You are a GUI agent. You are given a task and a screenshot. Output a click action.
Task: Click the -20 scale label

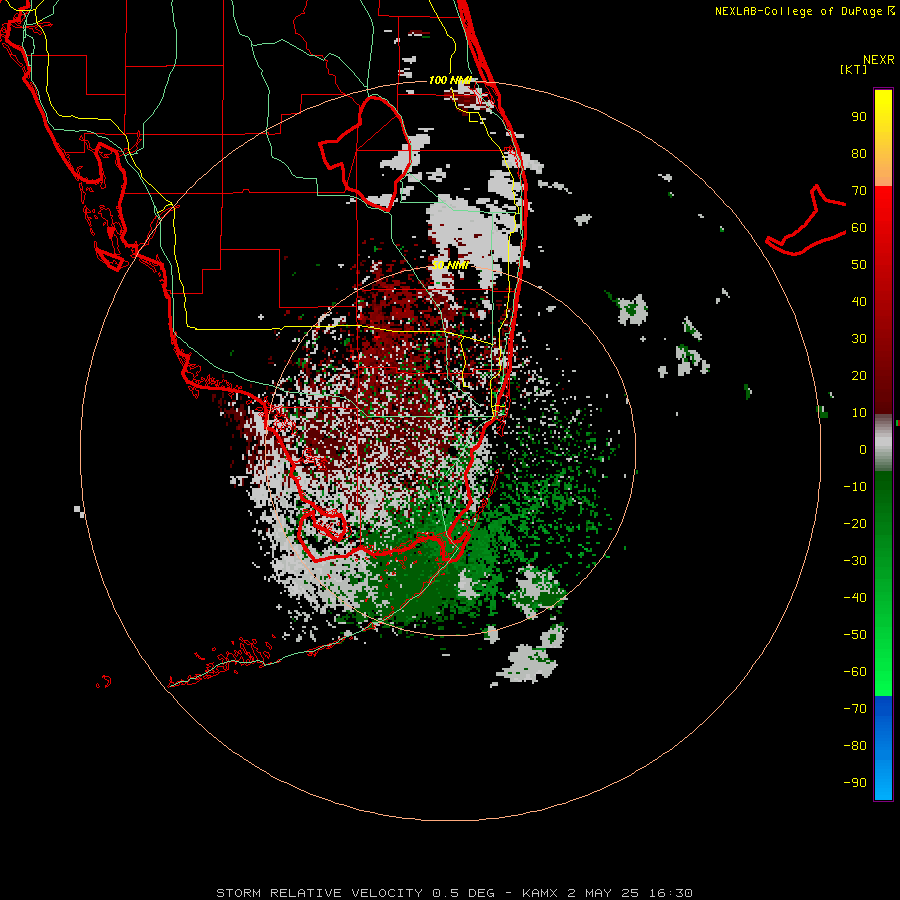(x=855, y=524)
